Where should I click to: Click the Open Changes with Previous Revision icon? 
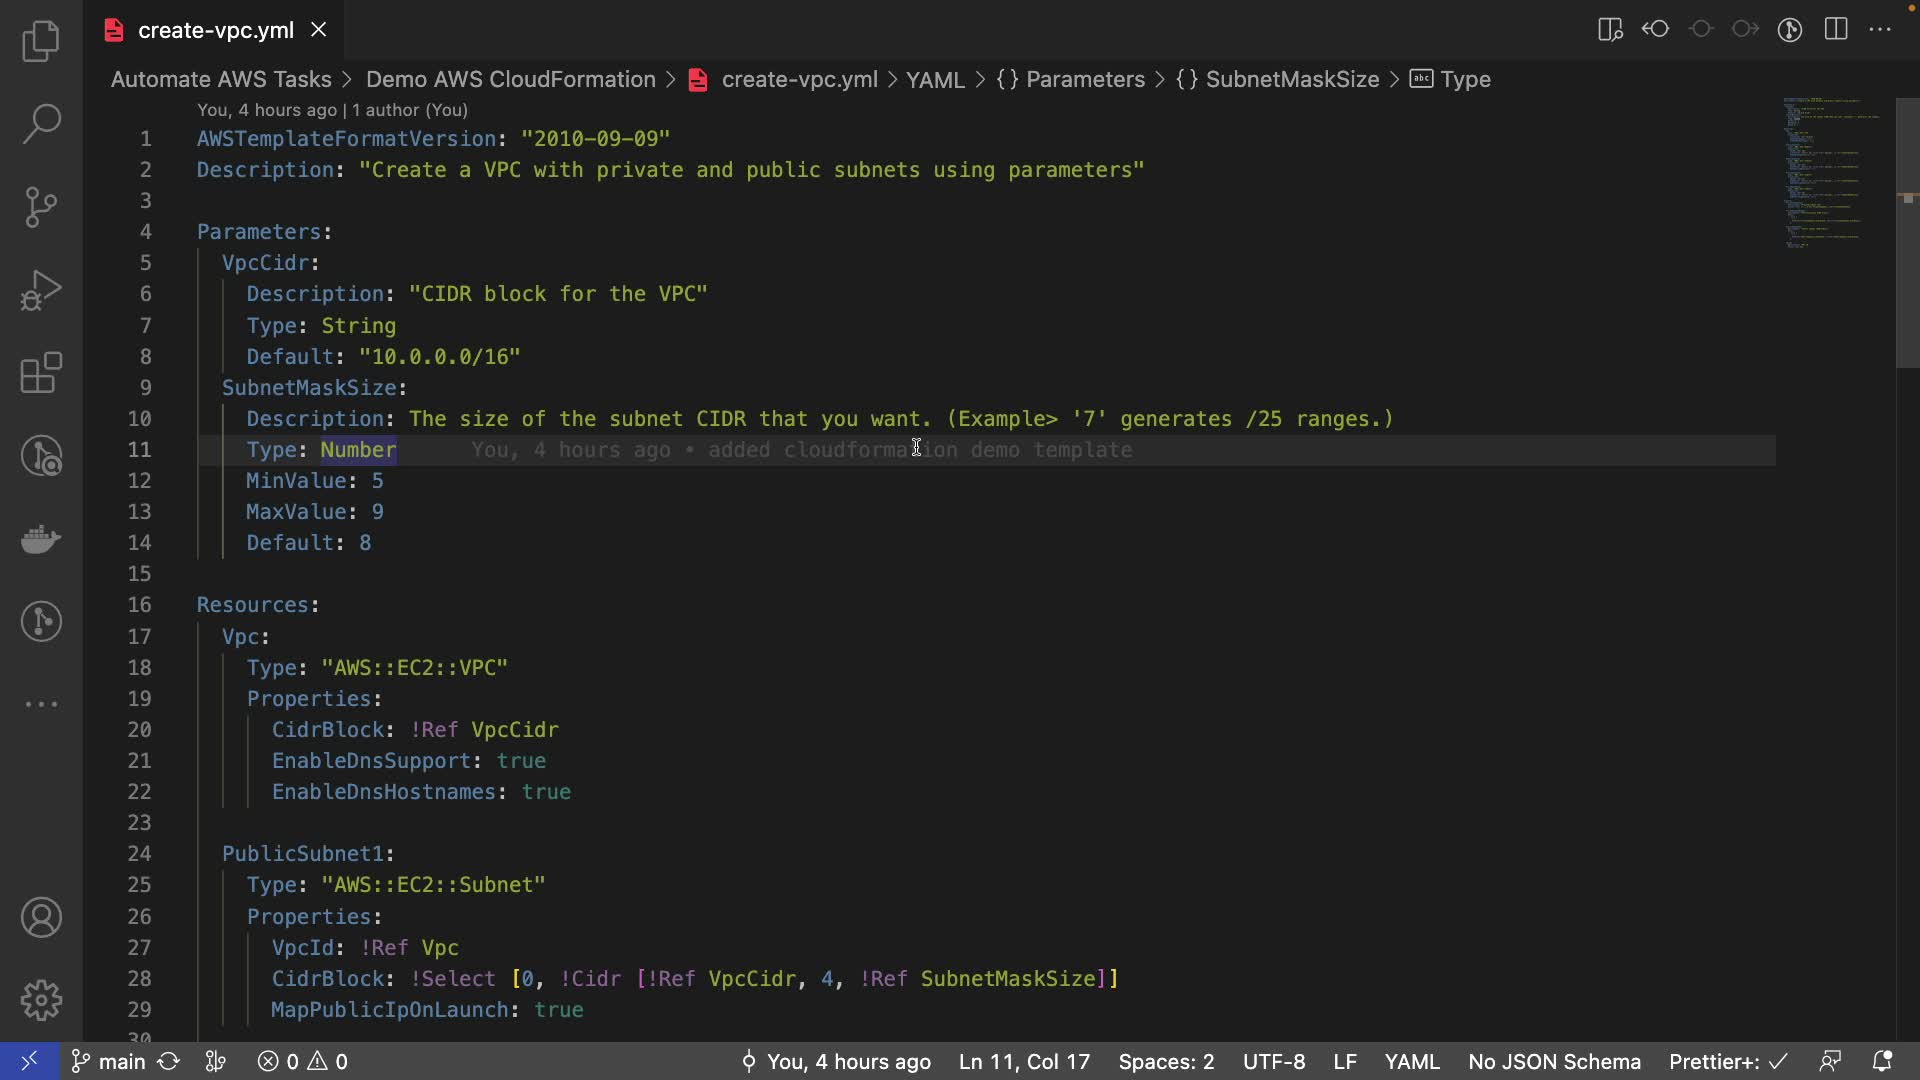coord(1655,29)
